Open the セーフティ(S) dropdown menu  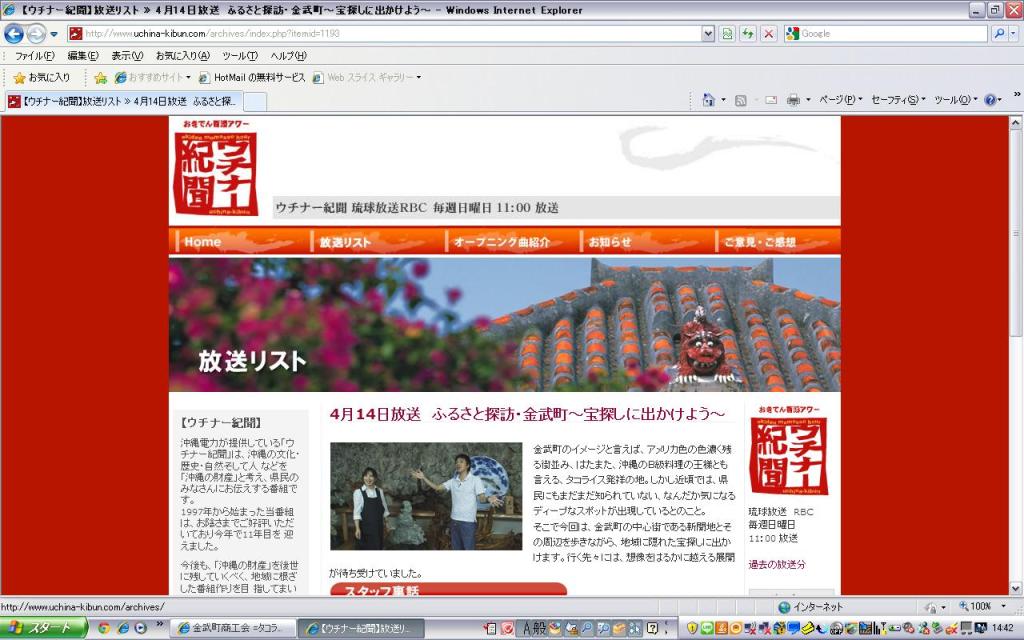coord(897,100)
